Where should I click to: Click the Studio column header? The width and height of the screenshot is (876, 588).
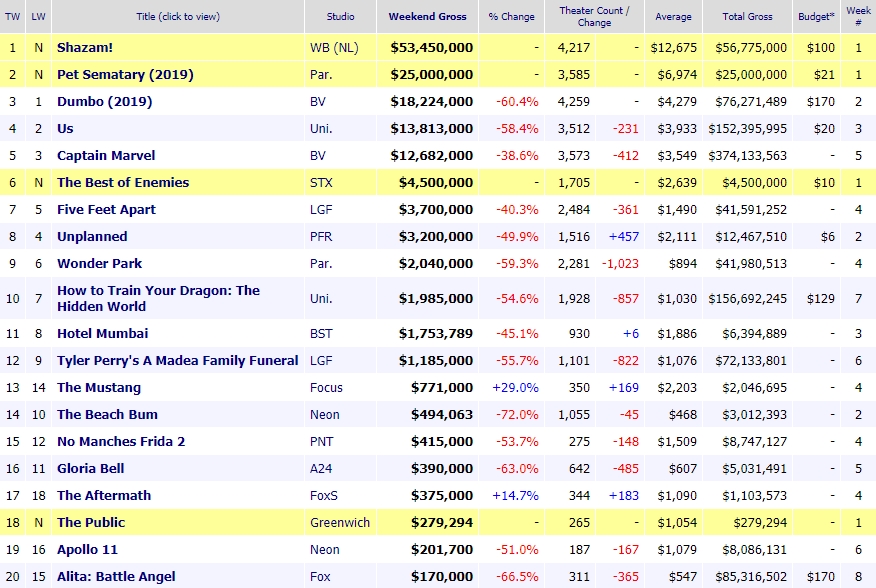point(340,17)
